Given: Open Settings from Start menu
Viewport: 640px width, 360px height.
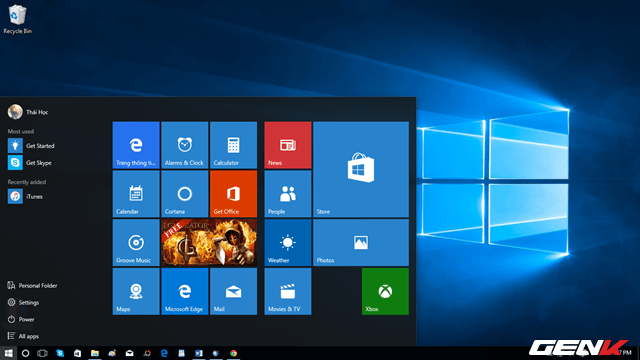Looking at the screenshot, I should (x=23, y=302).
